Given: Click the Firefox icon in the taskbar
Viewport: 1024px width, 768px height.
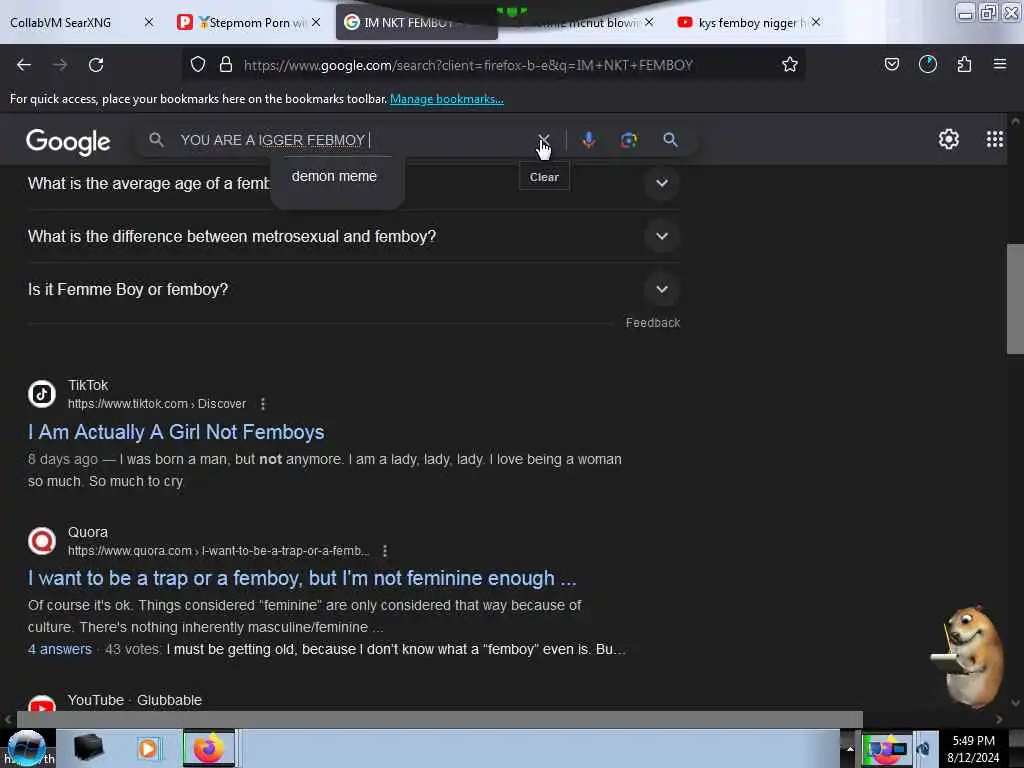Looking at the screenshot, I should pos(208,748).
